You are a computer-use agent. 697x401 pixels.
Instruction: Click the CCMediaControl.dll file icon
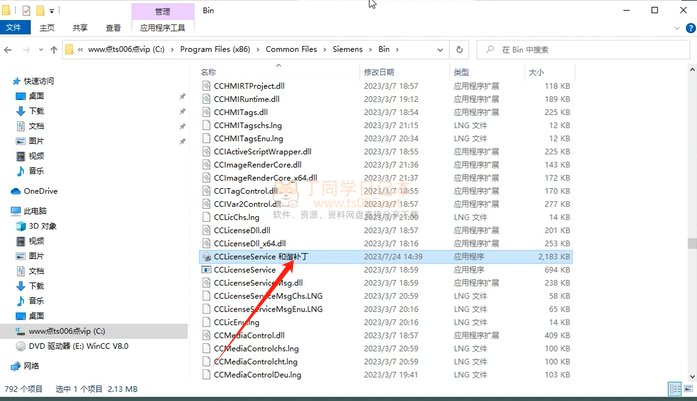pyautogui.click(x=206, y=335)
